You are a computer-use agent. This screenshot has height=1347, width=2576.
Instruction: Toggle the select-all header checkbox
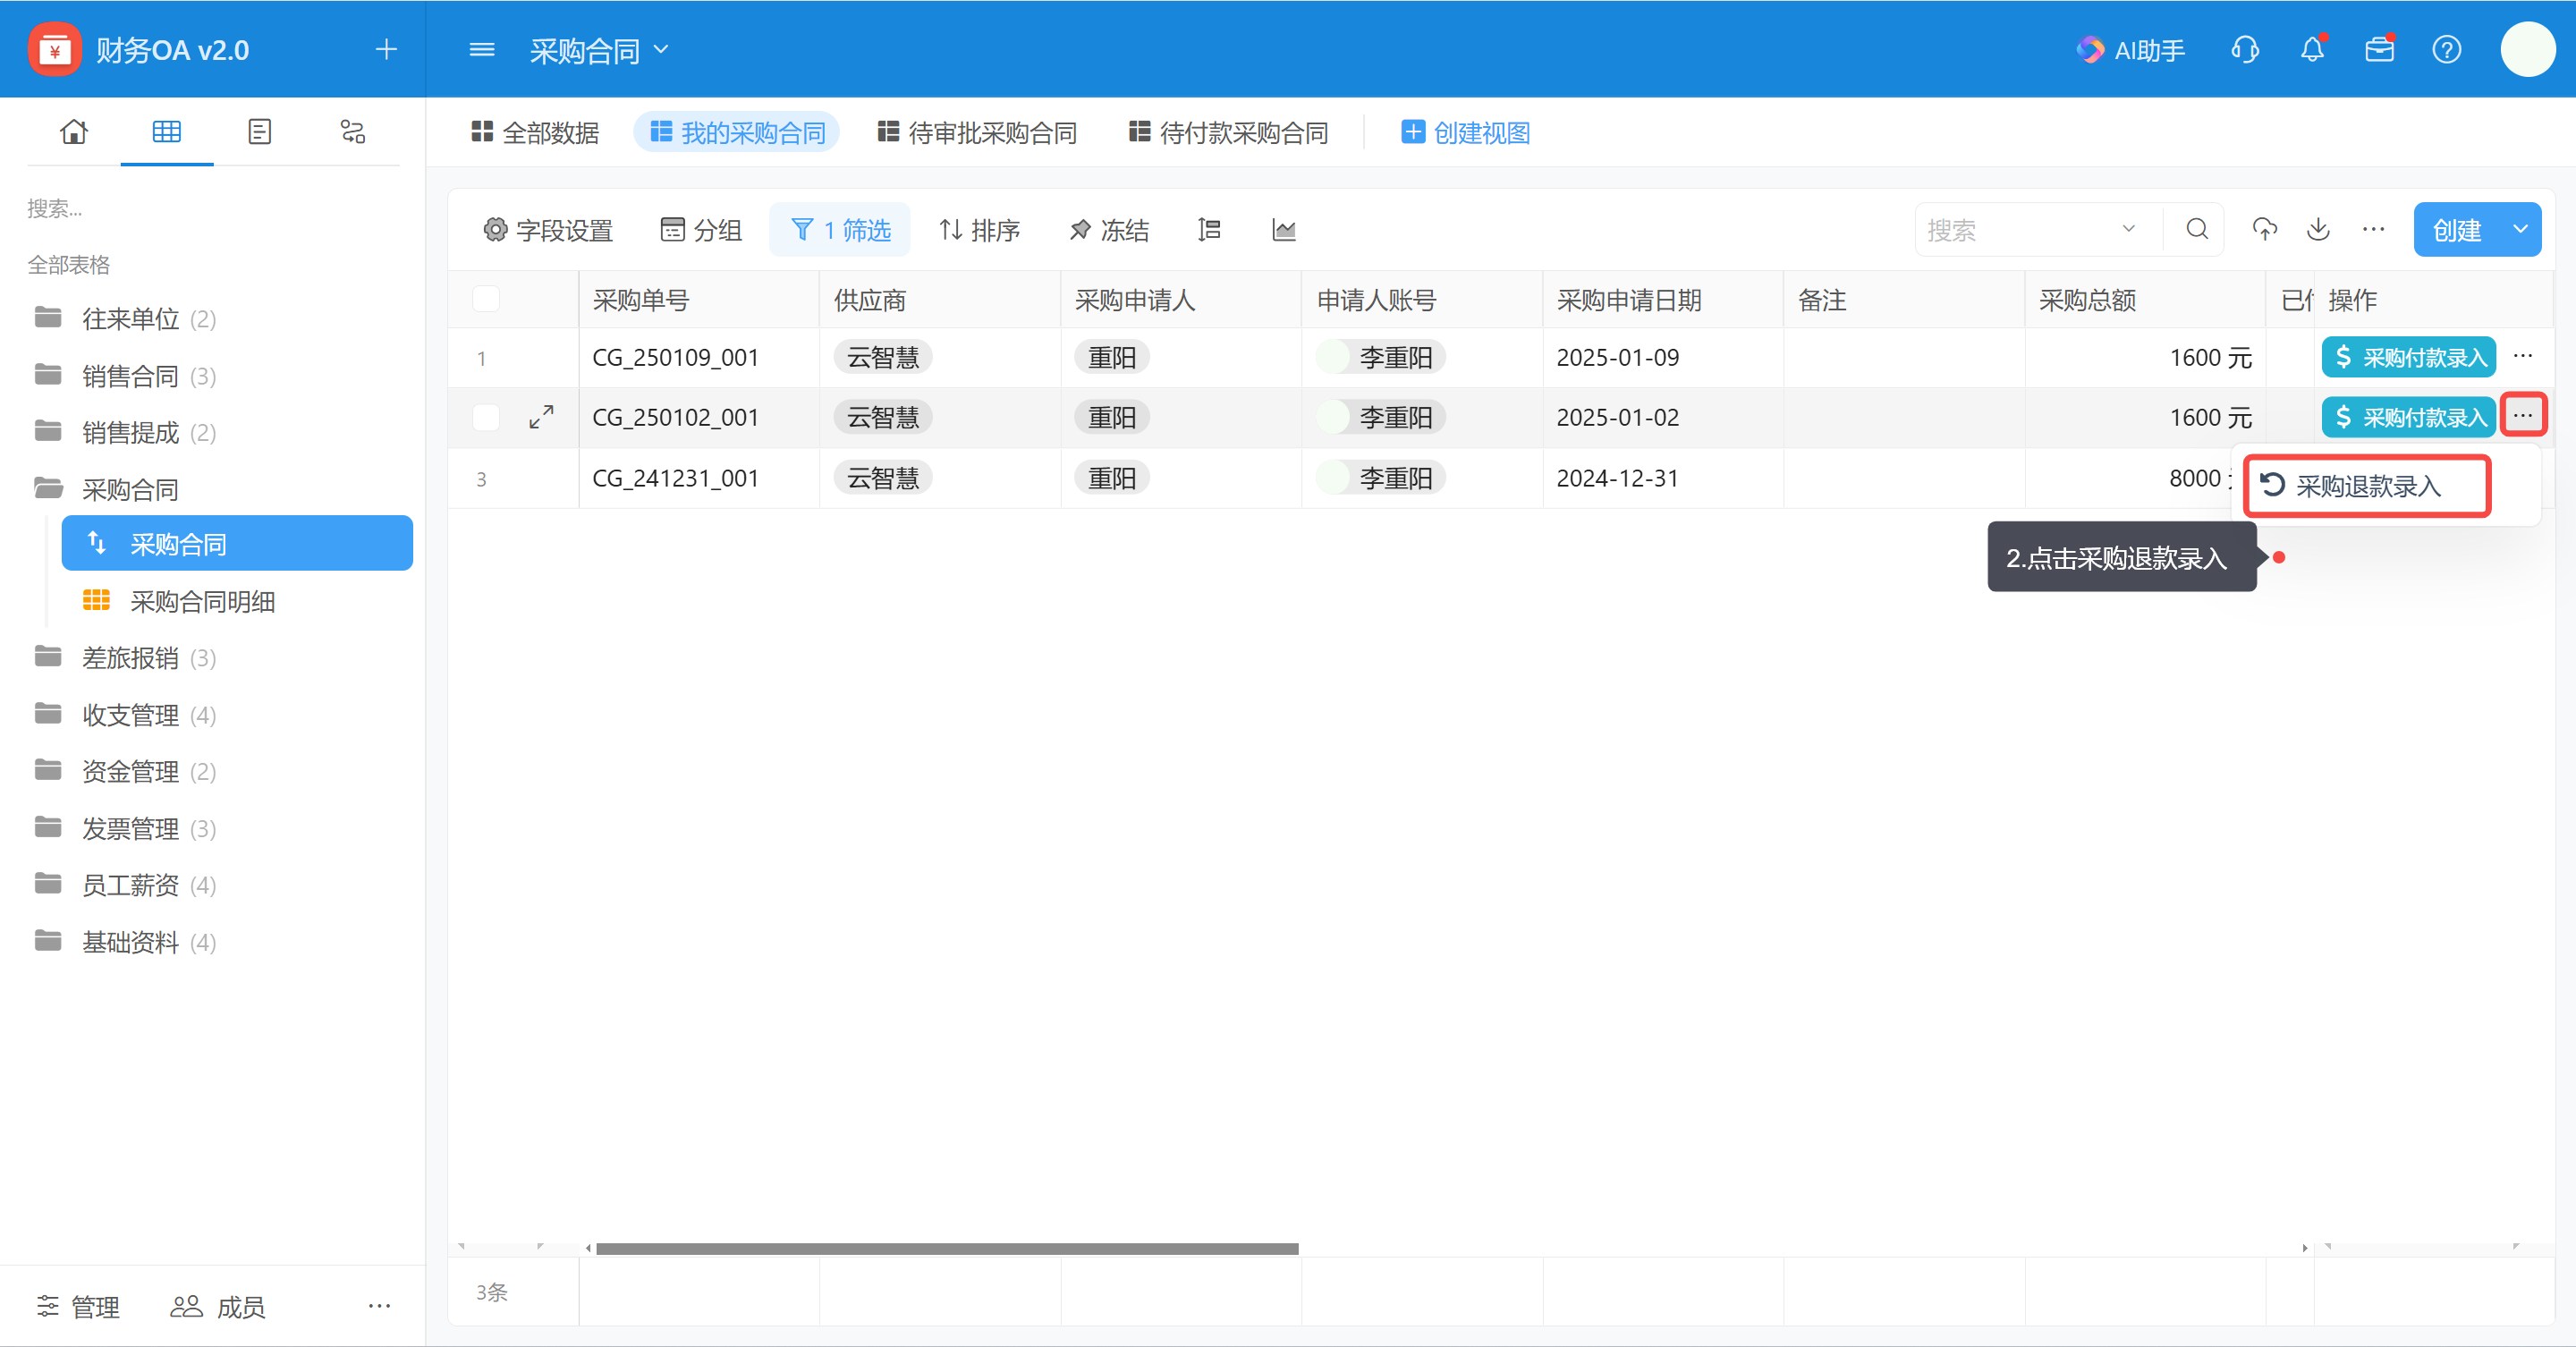(x=486, y=298)
